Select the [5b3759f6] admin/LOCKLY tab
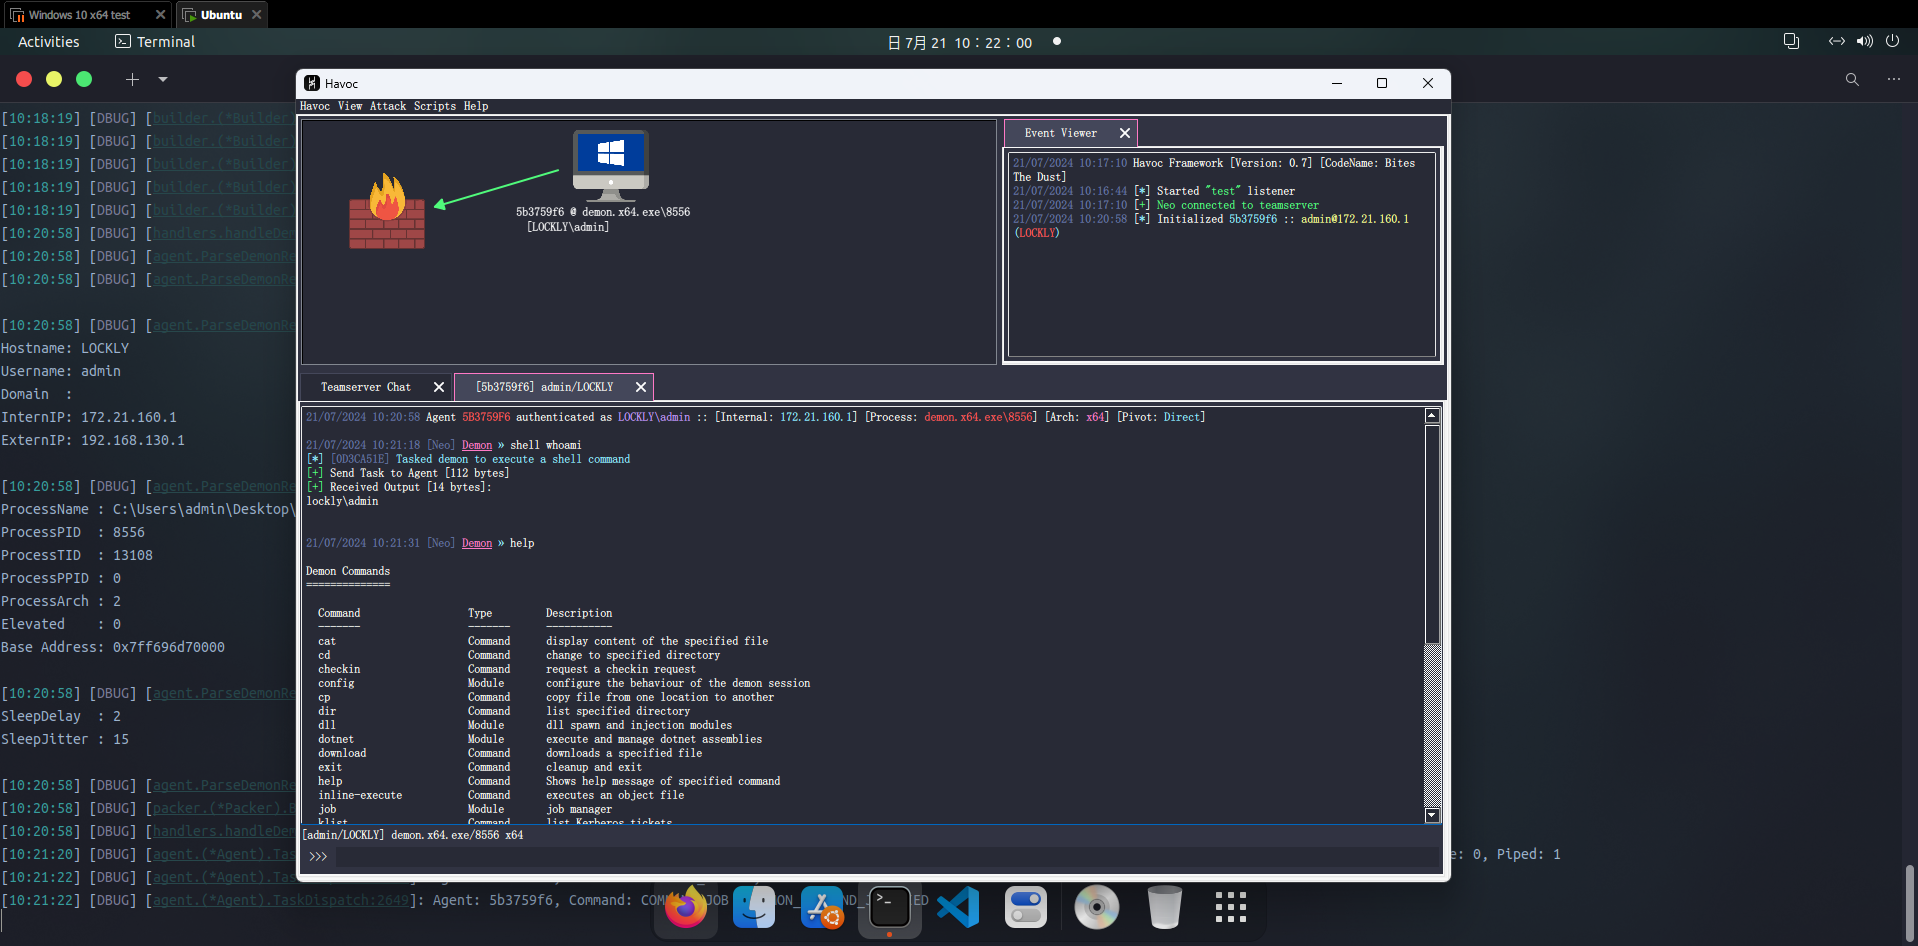 point(544,387)
